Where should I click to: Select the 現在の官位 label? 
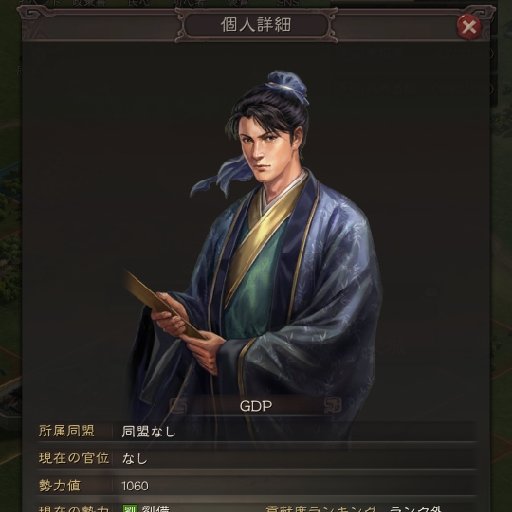tap(74, 458)
